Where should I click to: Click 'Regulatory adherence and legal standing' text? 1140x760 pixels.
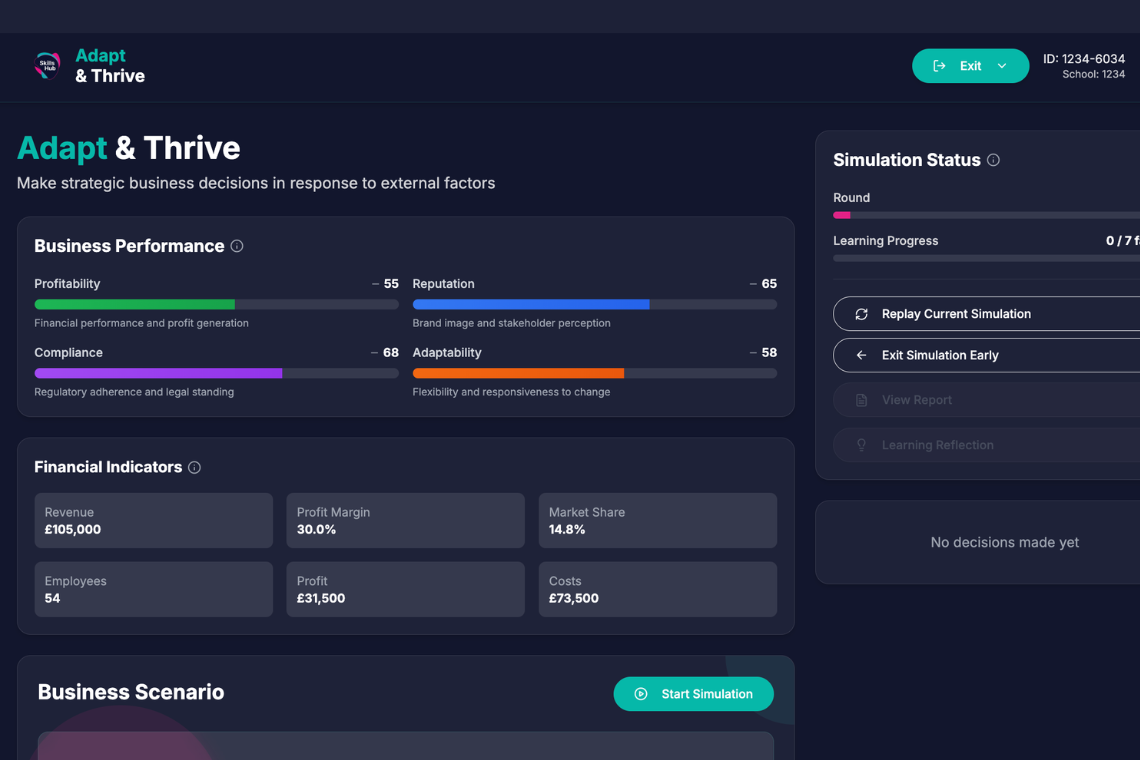coord(134,392)
